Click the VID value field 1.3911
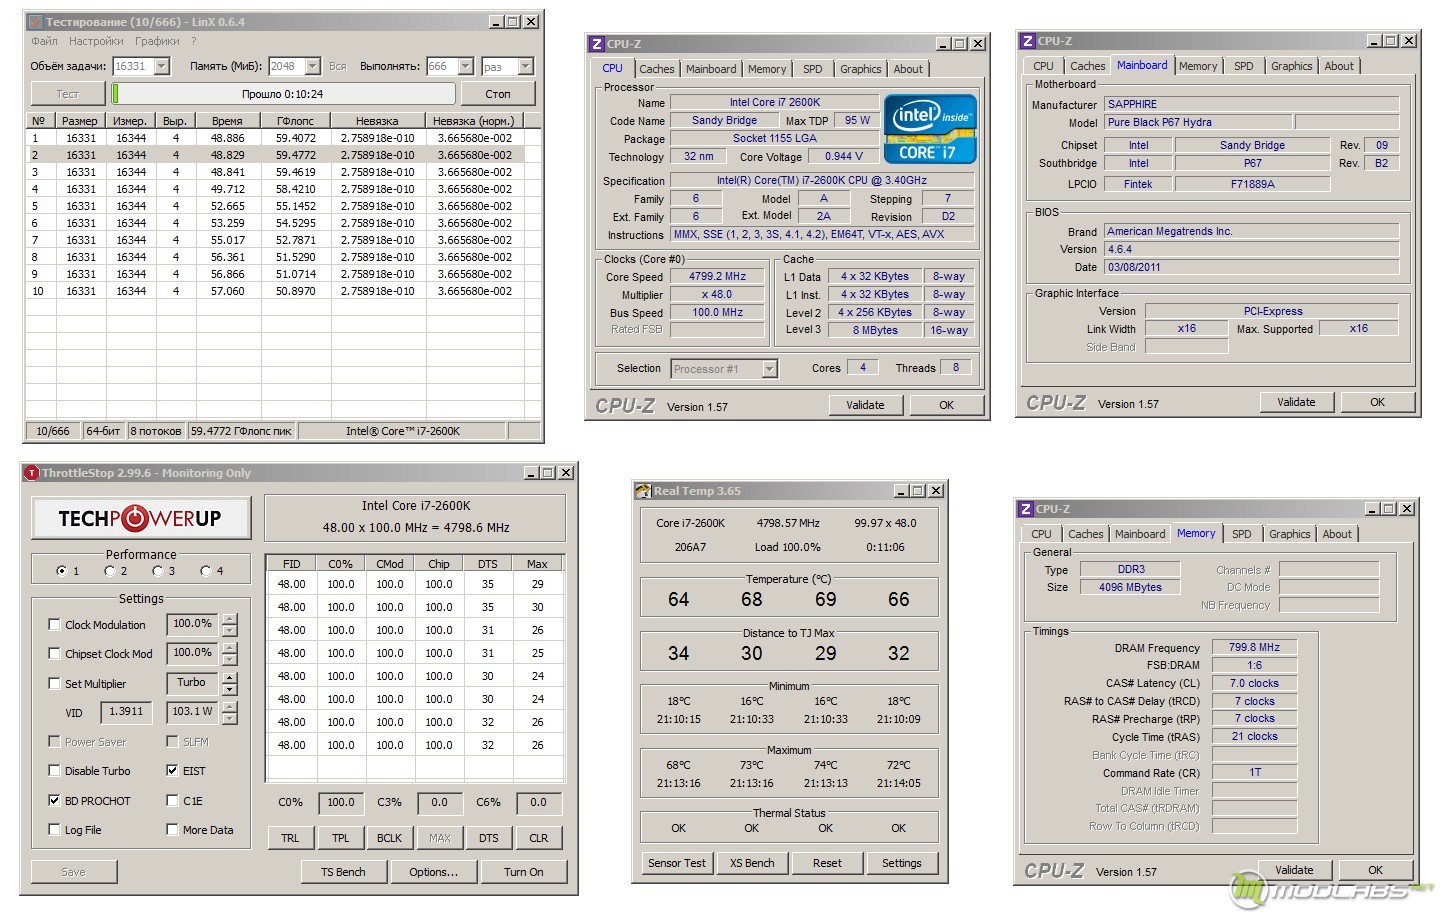Screen dimensions: 1447x922 (x=125, y=712)
